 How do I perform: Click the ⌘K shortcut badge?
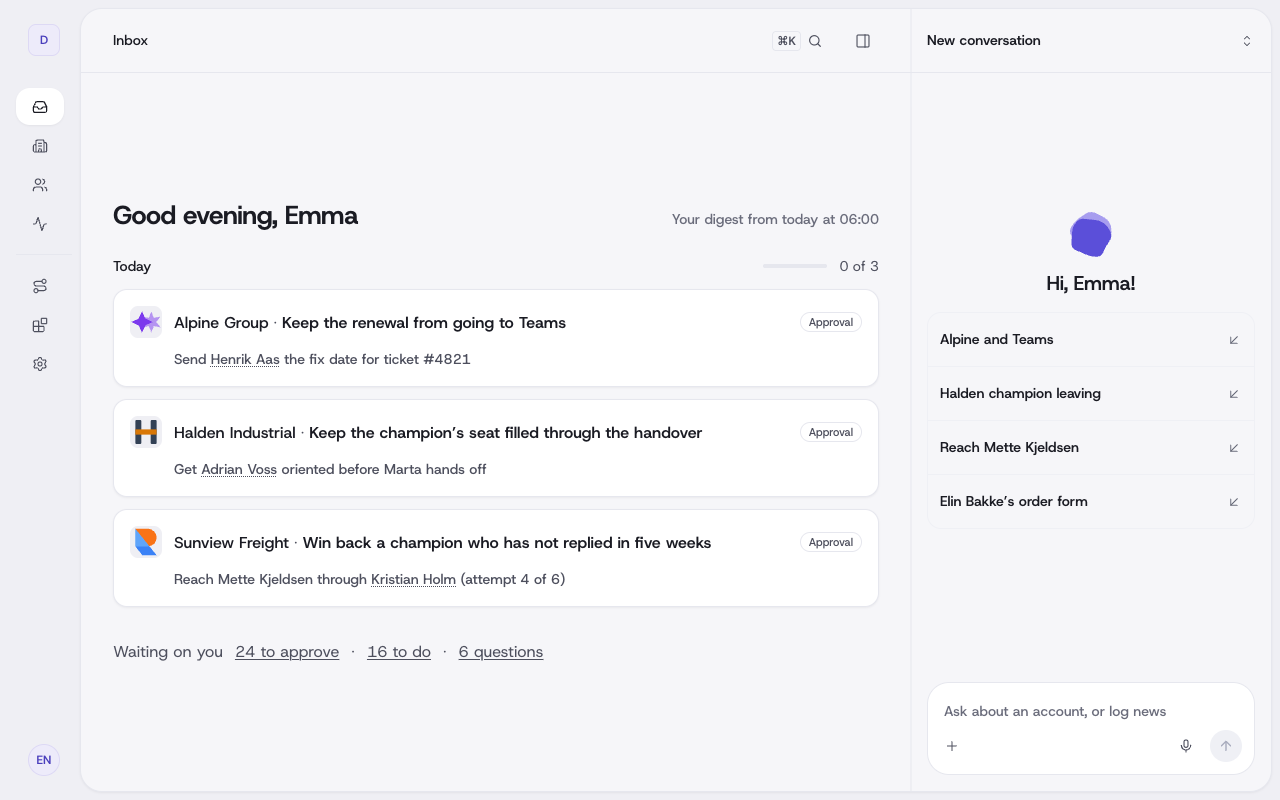786,41
